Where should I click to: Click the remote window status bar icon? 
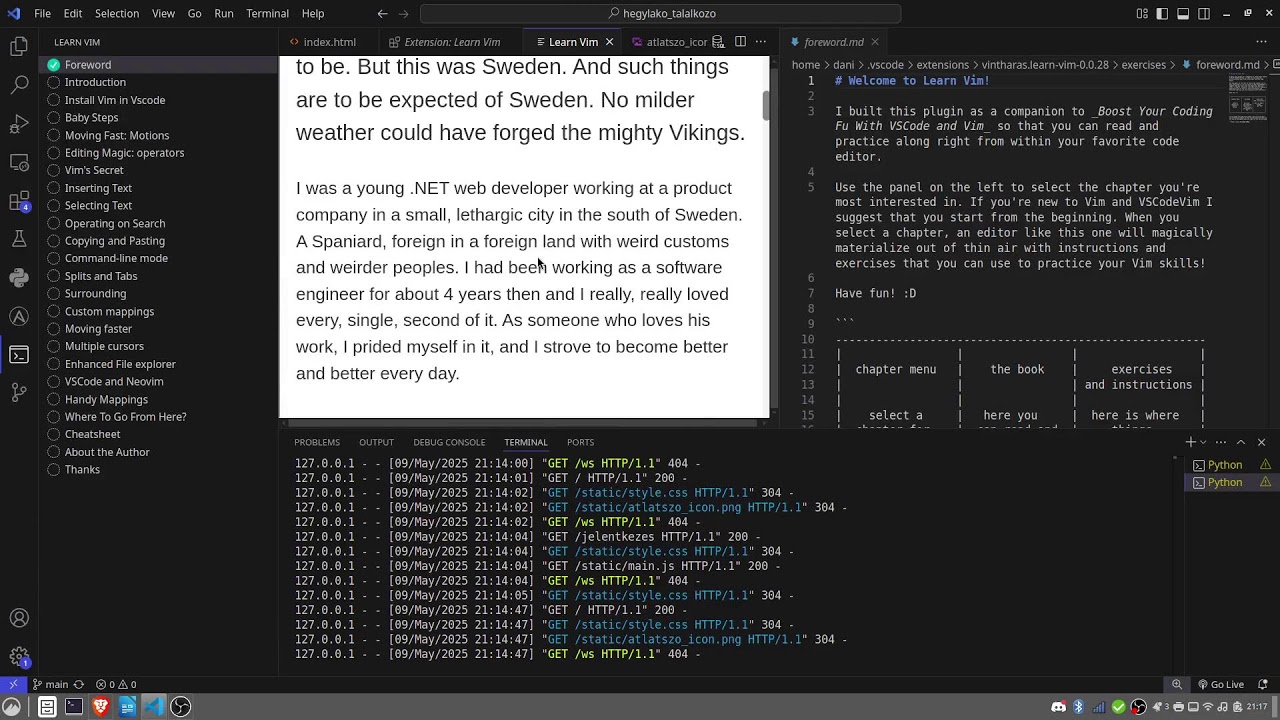point(13,685)
